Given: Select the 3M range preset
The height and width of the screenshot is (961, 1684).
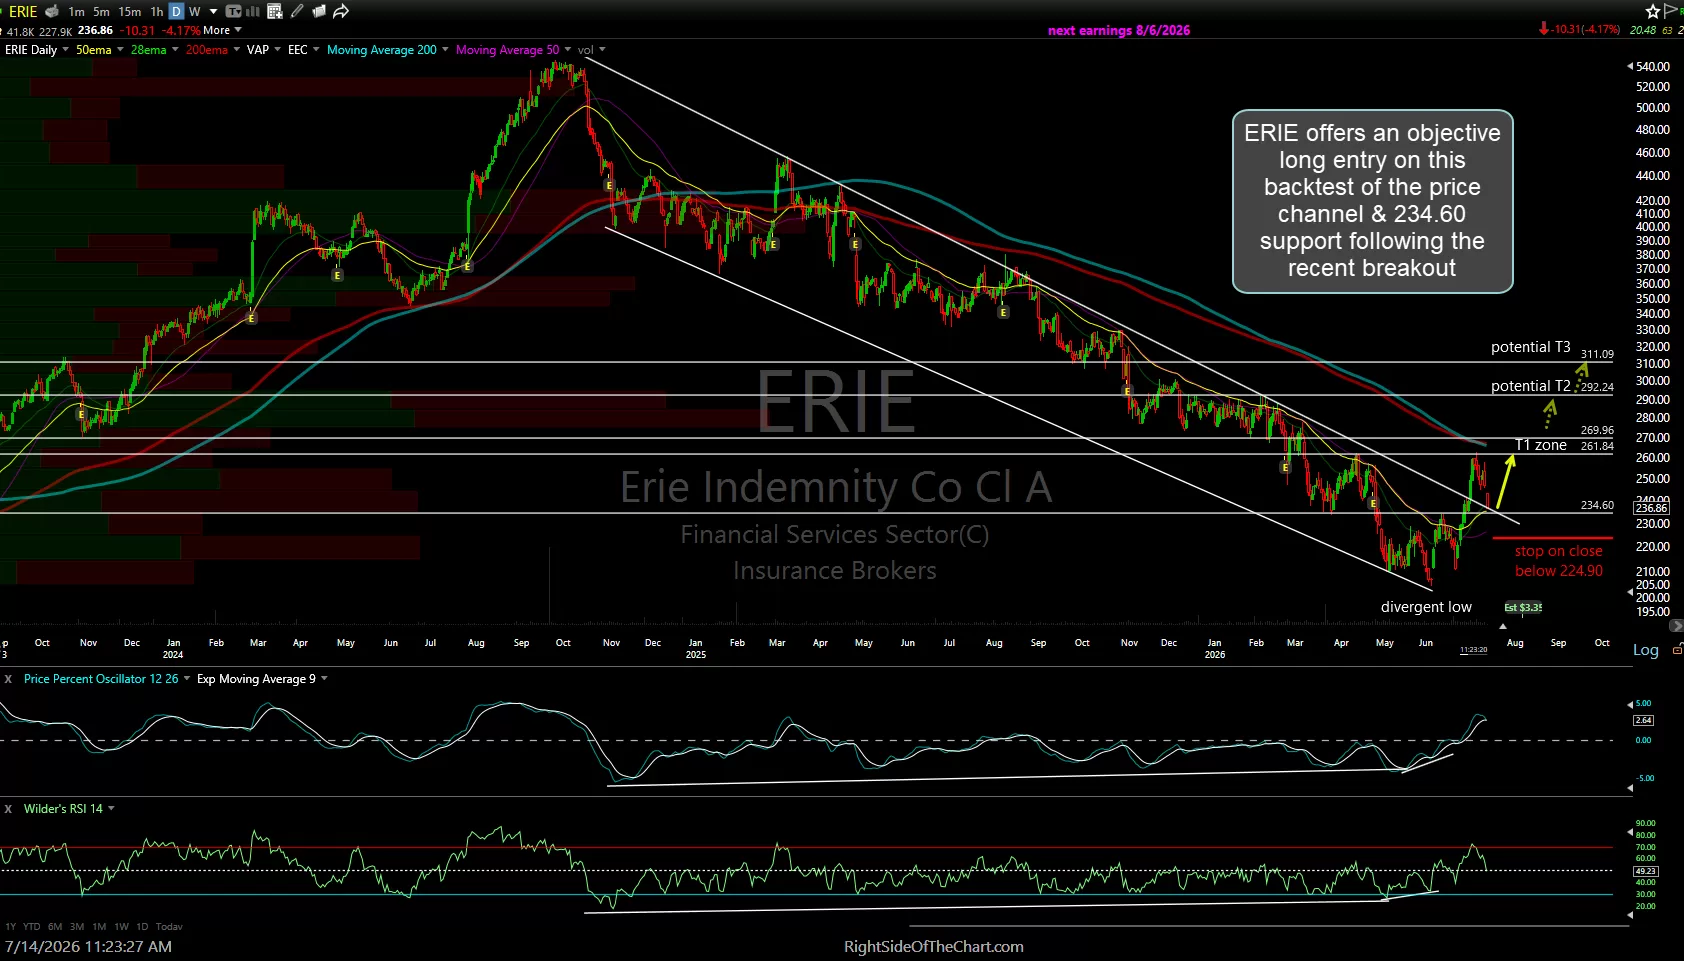Looking at the screenshot, I should [x=77, y=926].
